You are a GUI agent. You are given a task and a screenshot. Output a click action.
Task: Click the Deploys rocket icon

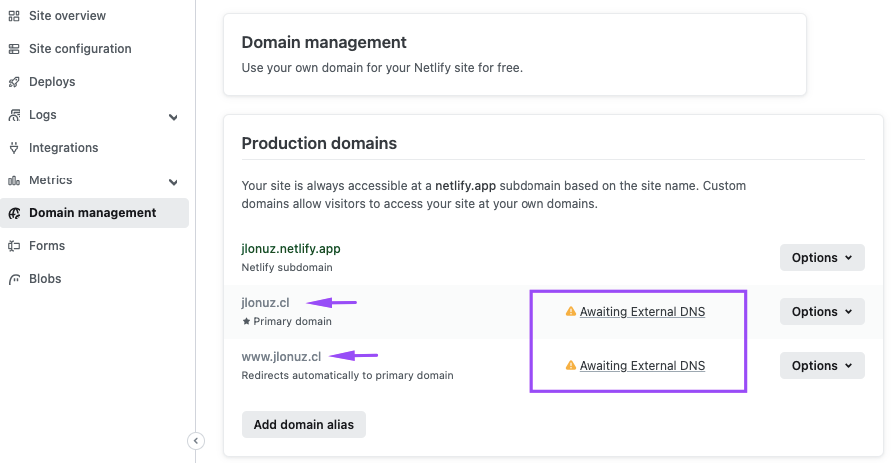coord(14,82)
